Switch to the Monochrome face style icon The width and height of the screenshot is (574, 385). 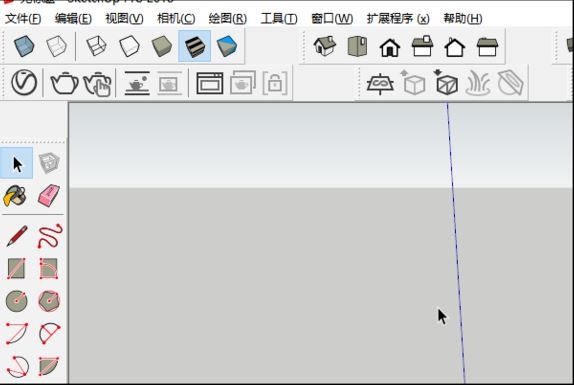[227, 46]
